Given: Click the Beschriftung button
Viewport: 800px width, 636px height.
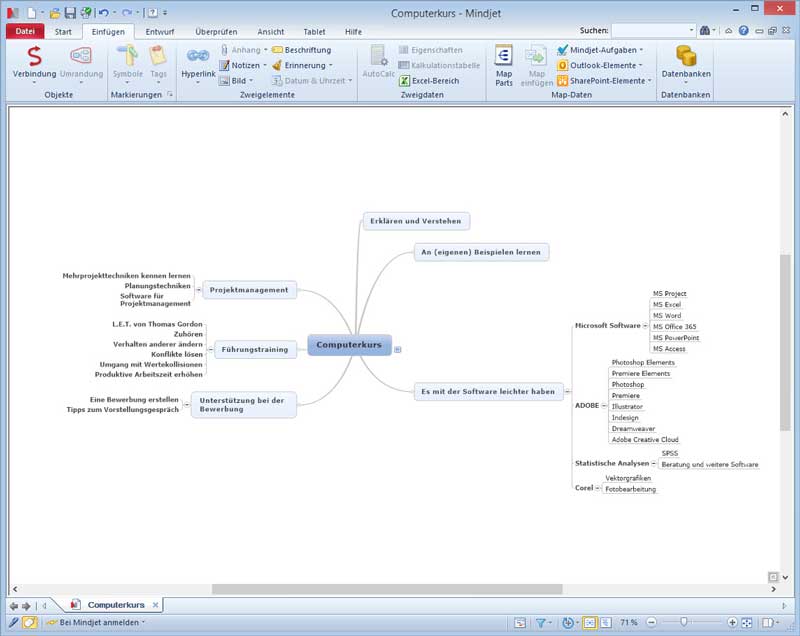Looking at the screenshot, I should [301, 49].
